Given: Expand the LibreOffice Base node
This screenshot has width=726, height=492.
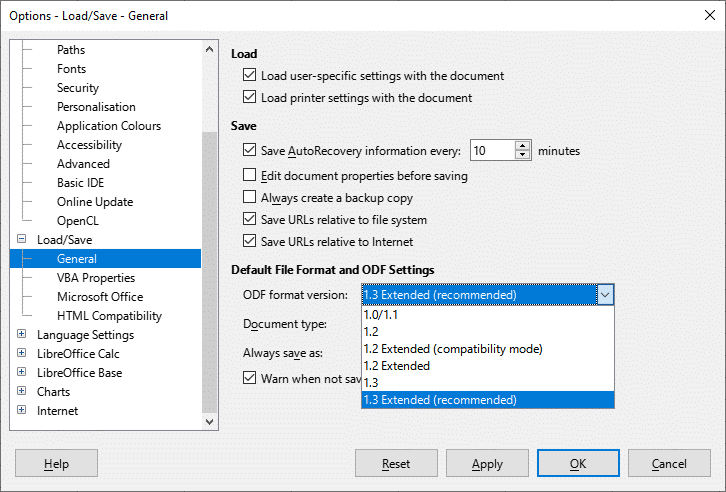Looking at the screenshot, I should 21,372.
